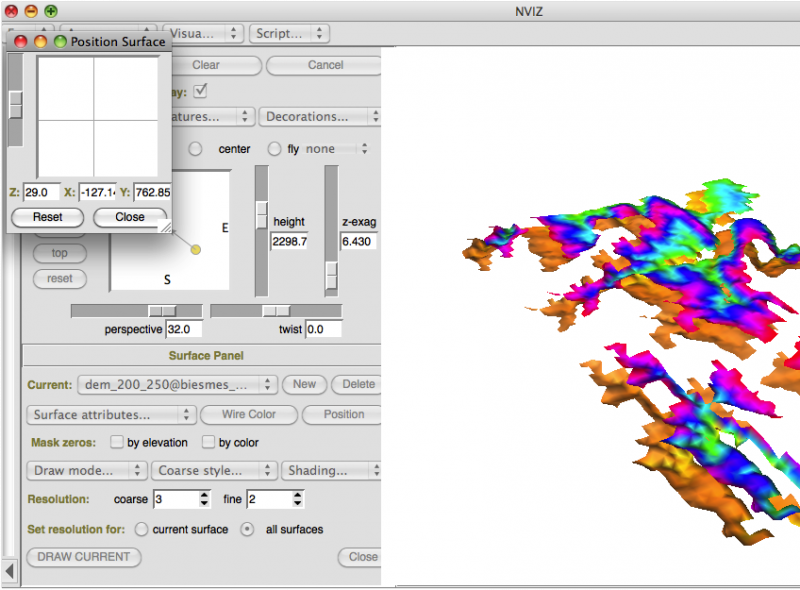800x590 pixels.
Task: Select the current surface radio button
Action: click(x=142, y=529)
